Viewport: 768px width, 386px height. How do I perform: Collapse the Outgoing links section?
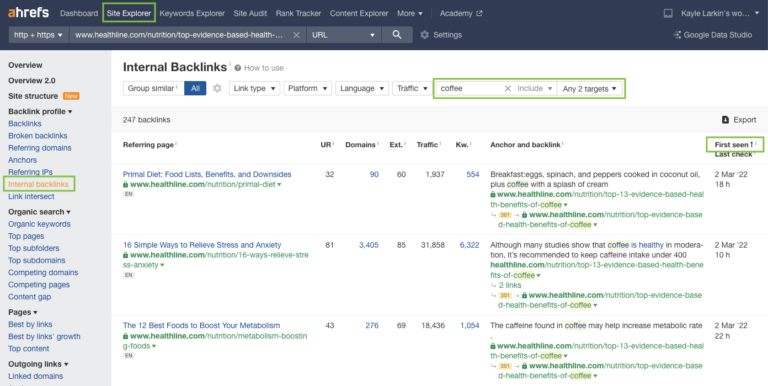pyautogui.click(x=38, y=364)
